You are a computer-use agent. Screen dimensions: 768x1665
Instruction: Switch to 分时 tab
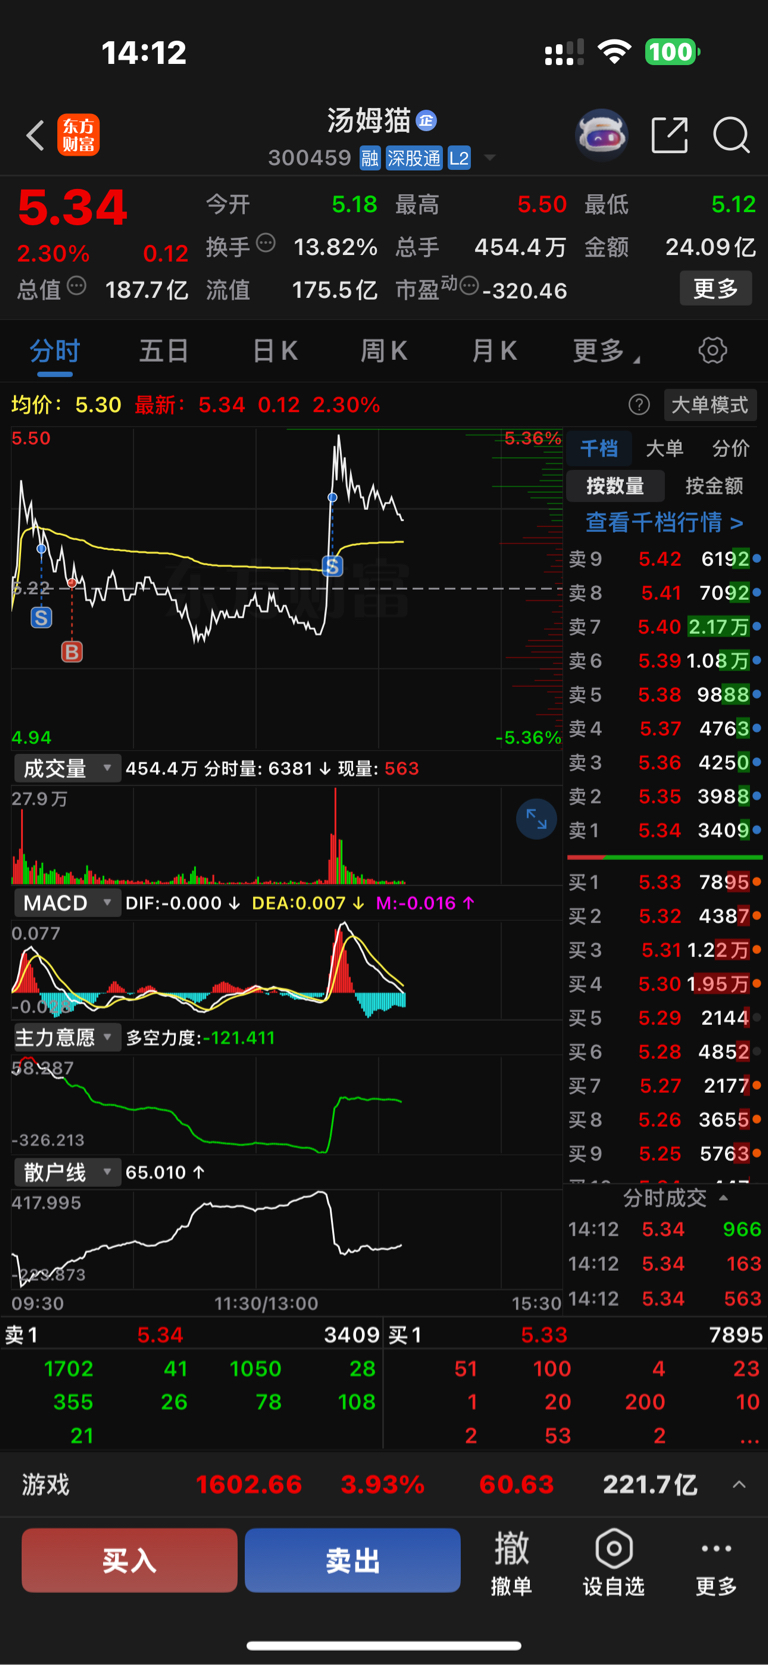point(54,351)
